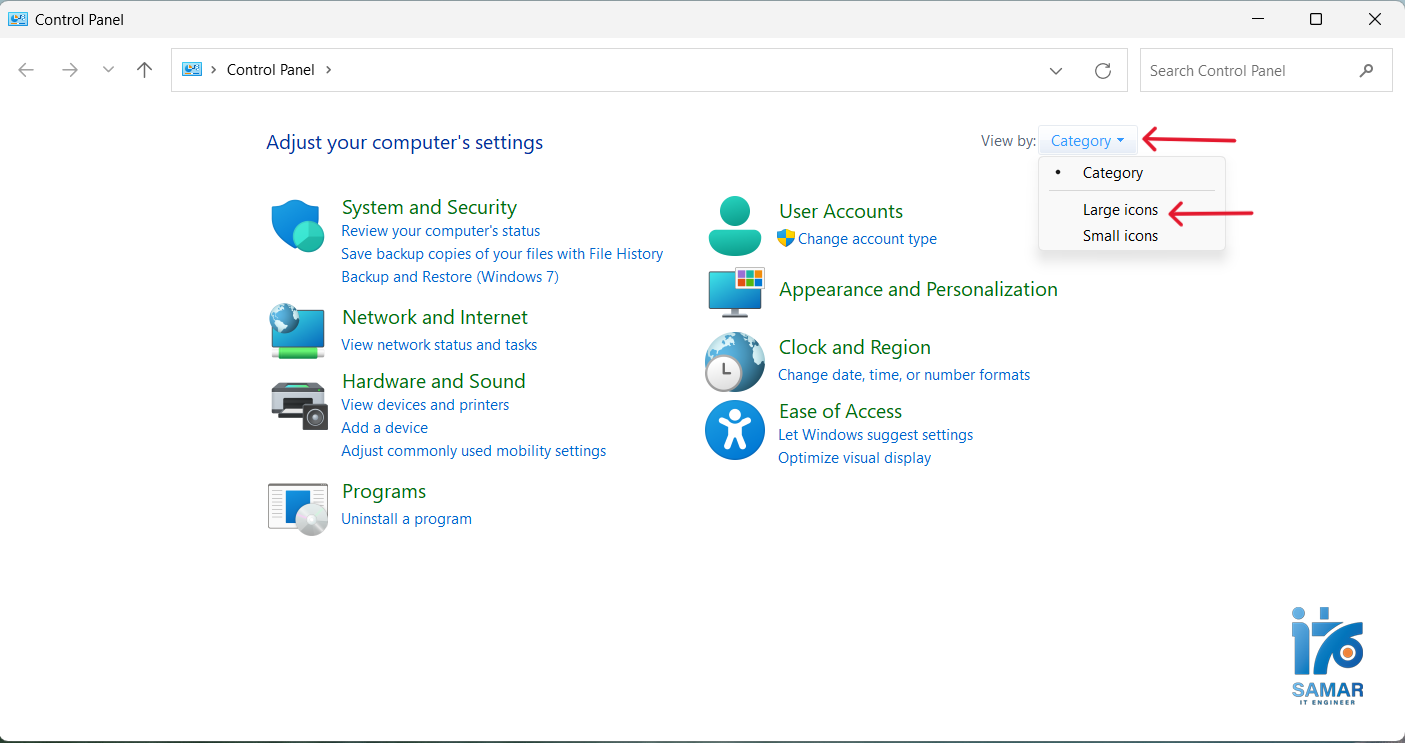Expand the View by Category dropdown
1405x743 pixels.
click(1087, 141)
